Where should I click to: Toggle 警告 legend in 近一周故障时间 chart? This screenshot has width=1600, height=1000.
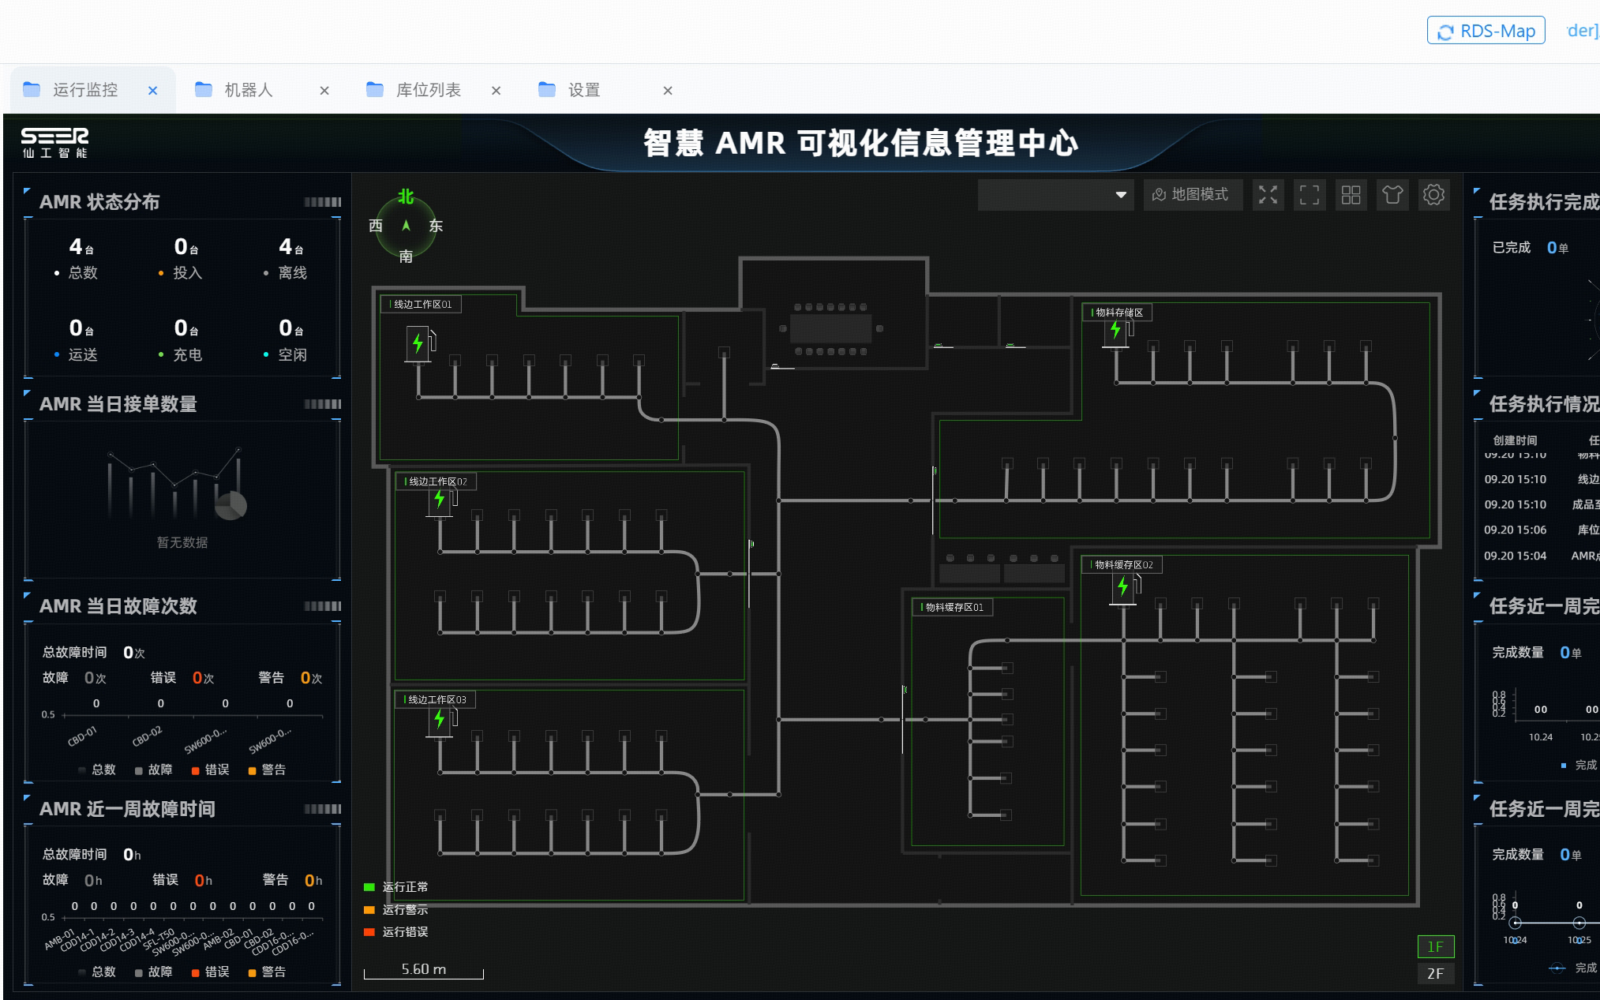click(x=267, y=972)
